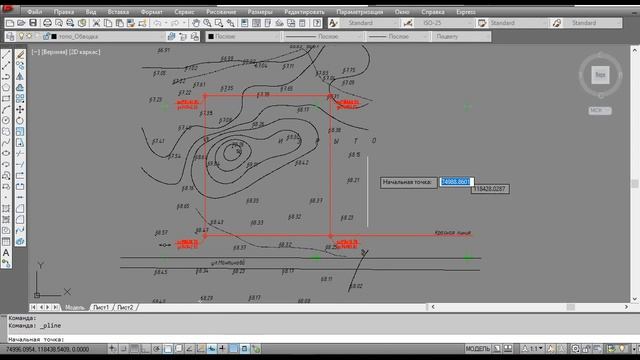Click the Text Style icon before Standard
The image size is (640, 360).
pos(333,23)
